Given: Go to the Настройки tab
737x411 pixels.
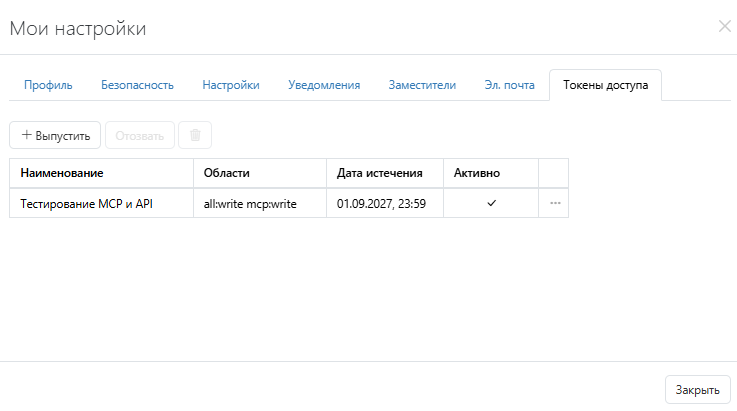Looking at the screenshot, I should (x=231, y=85).
